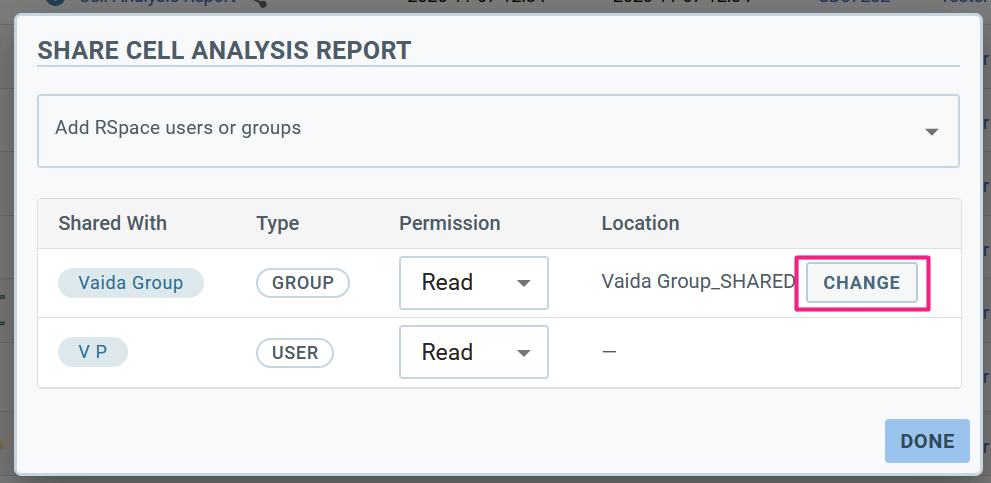Click the USER type badge
Screen dimensions: 991x483
[x=295, y=352]
